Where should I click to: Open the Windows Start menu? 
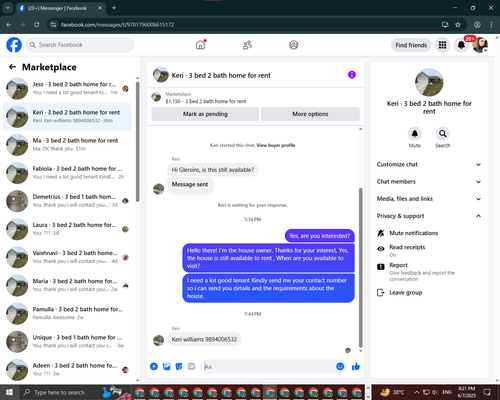(9, 392)
